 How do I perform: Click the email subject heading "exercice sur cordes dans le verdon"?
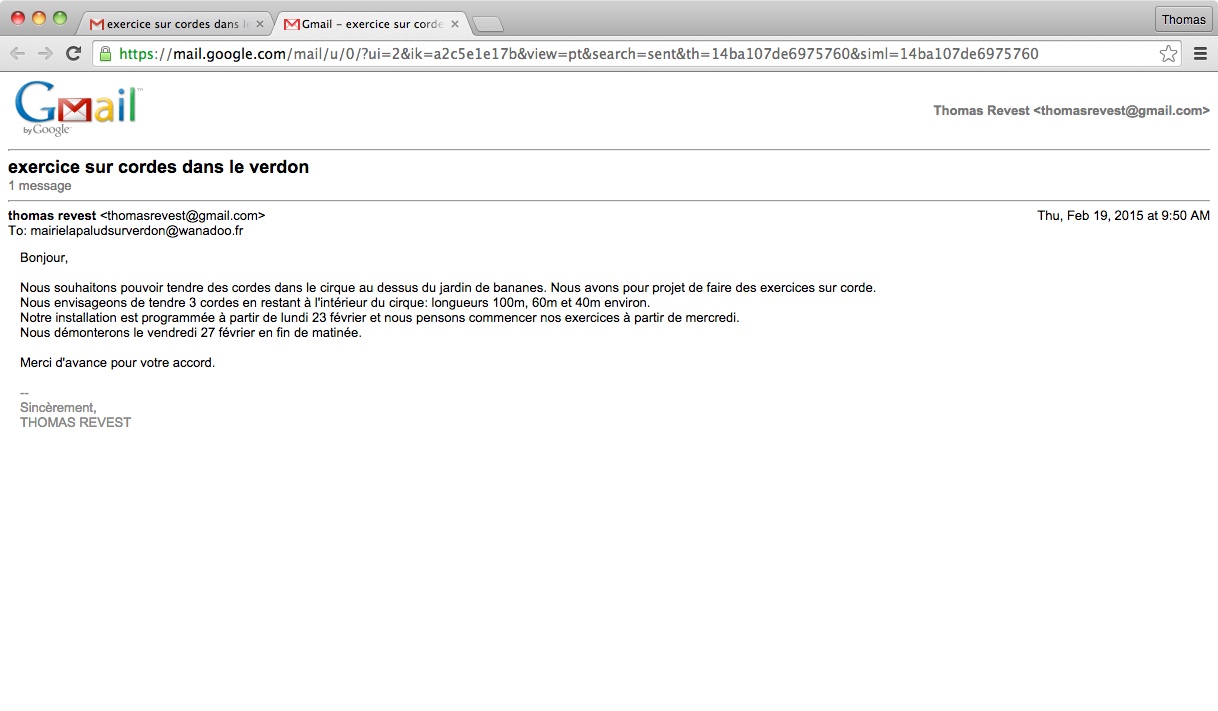pos(158,167)
